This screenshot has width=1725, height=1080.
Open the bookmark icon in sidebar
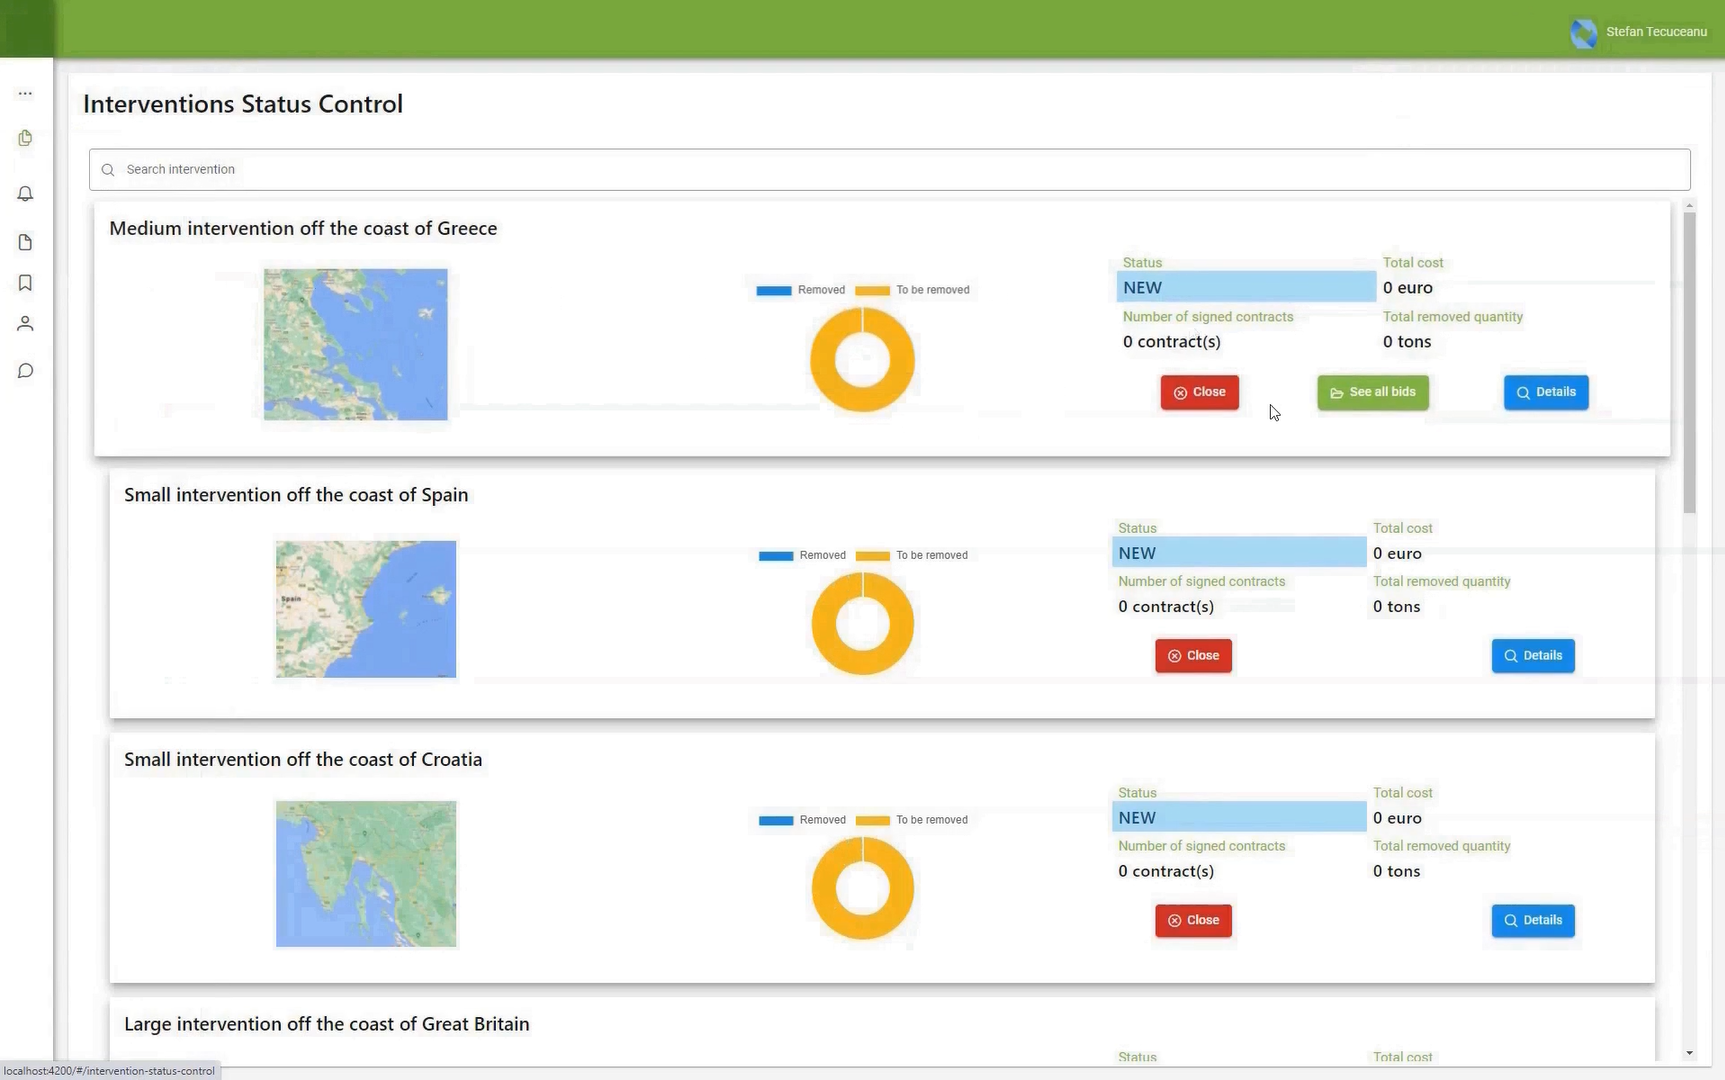coord(25,283)
